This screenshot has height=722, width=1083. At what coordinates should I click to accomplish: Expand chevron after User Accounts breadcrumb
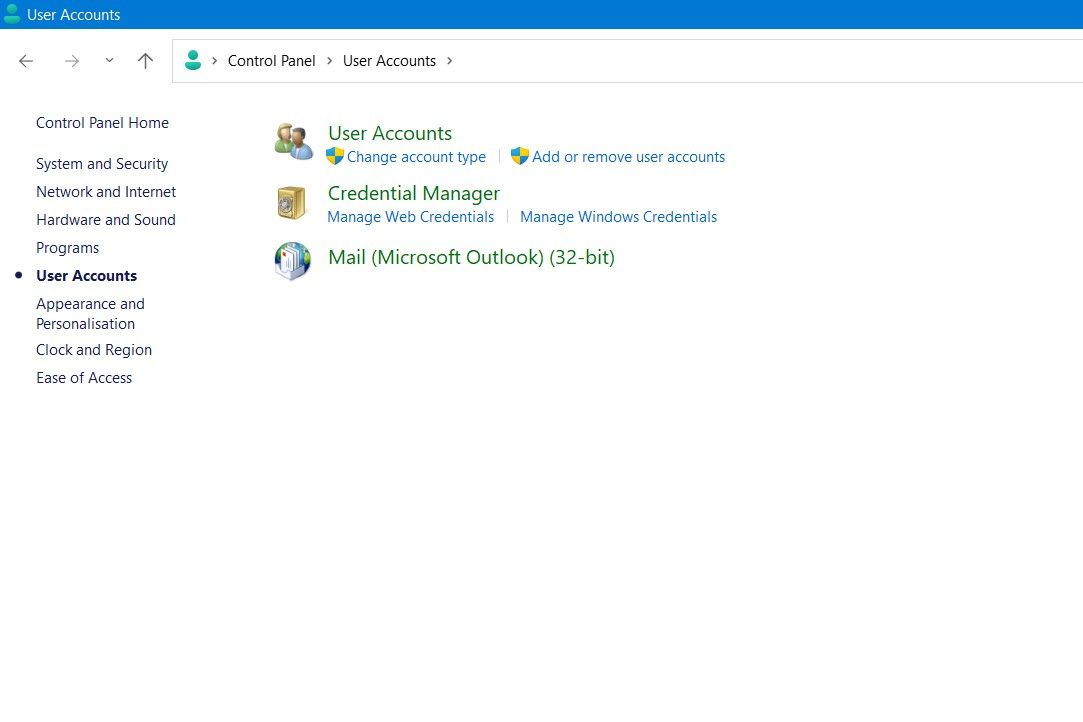click(x=450, y=61)
